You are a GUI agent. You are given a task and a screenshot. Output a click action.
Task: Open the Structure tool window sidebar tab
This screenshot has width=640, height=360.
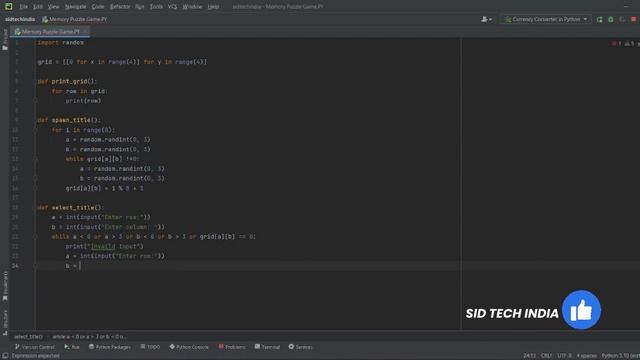[5, 322]
